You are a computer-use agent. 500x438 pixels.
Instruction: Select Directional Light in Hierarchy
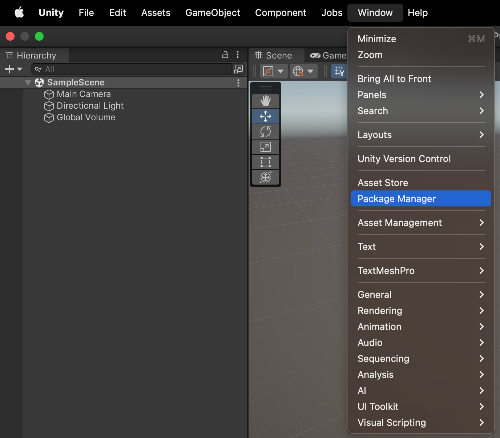(90, 106)
